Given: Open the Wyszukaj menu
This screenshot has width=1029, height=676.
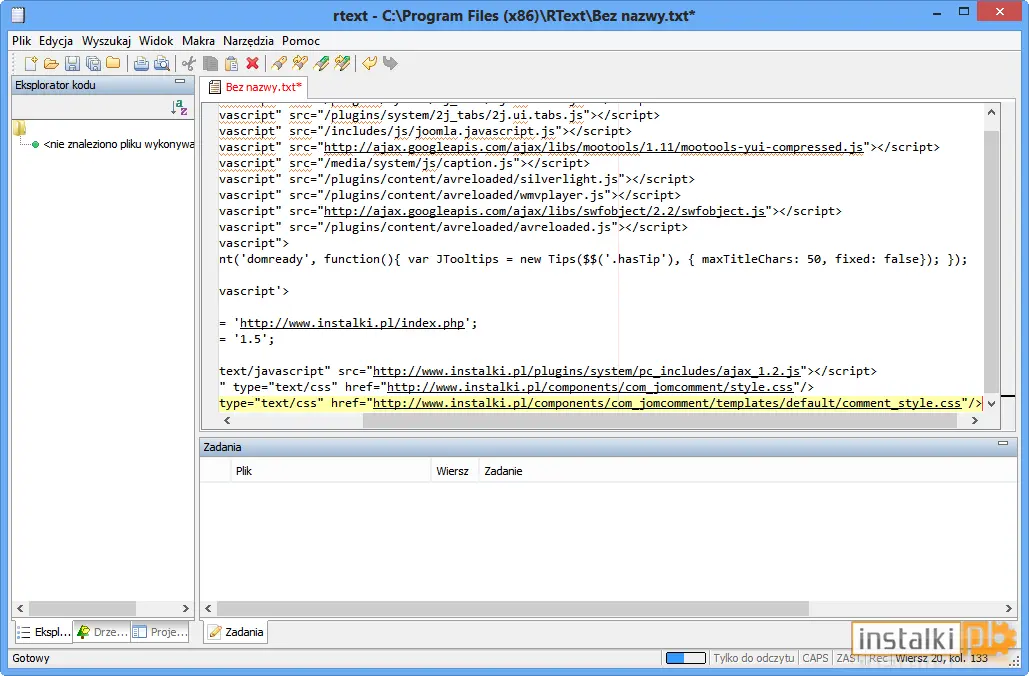Looking at the screenshot, I should pyautogui.click(x=106, y=41).
